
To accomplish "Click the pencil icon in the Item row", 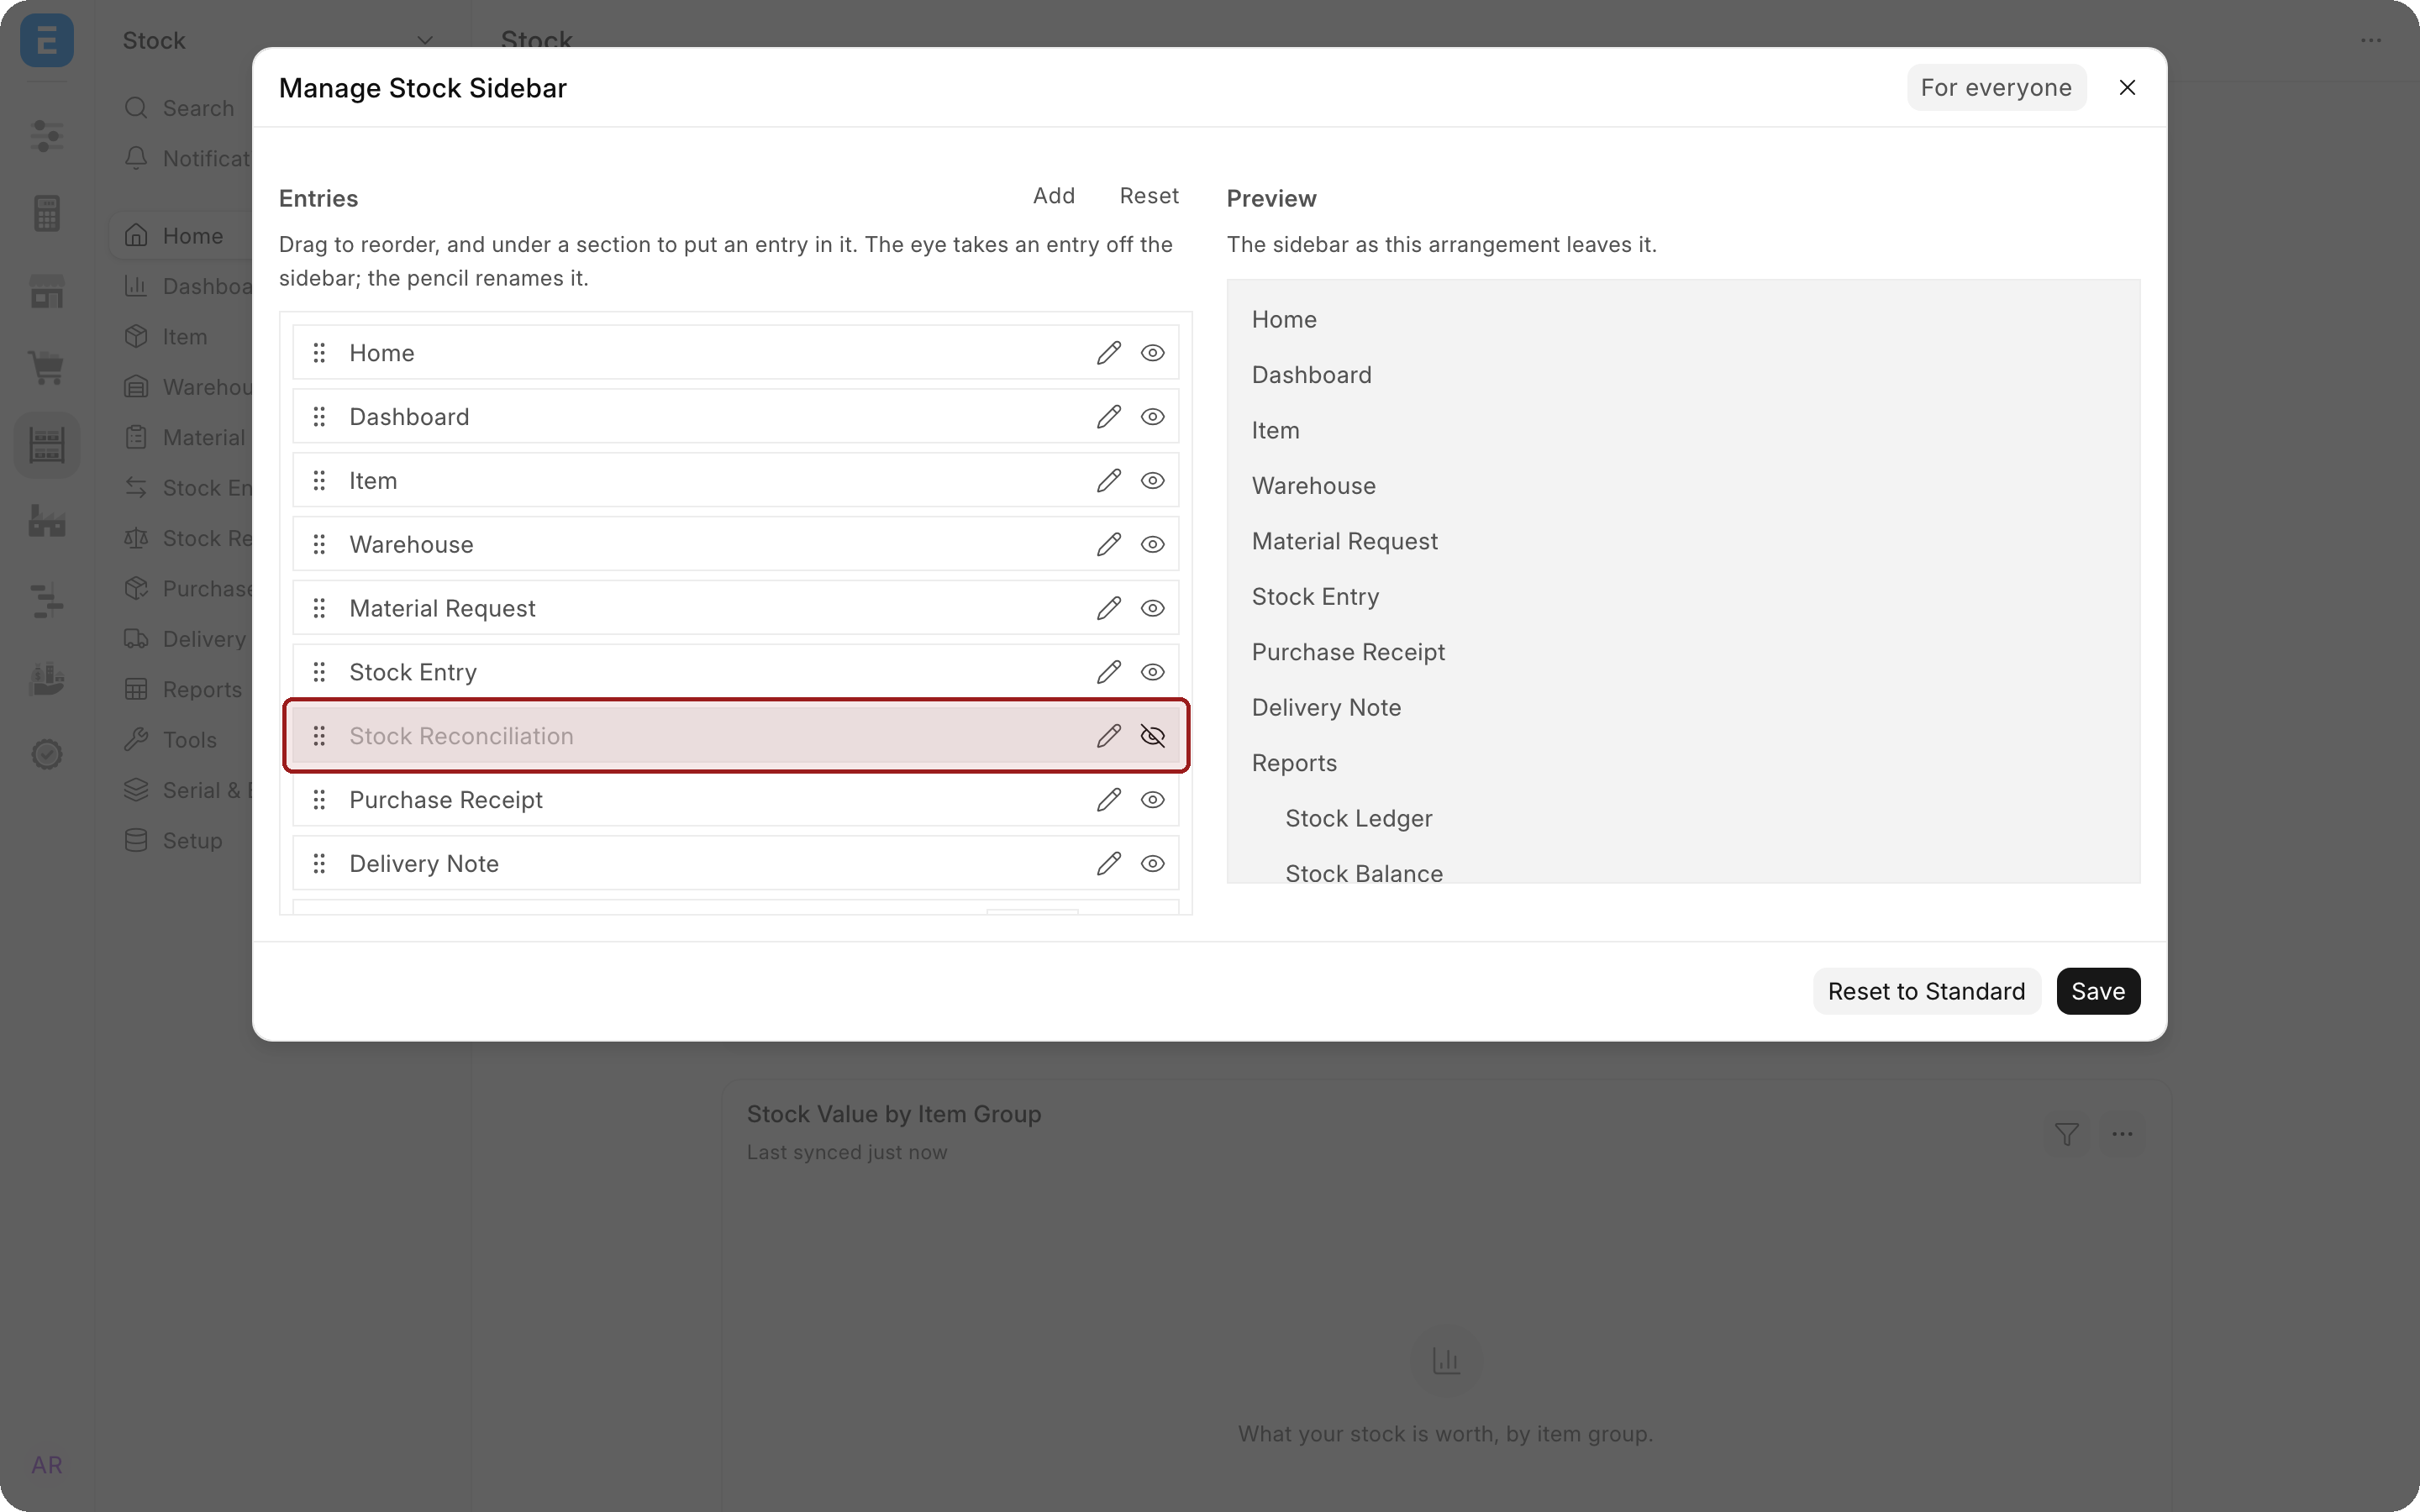I will tap(1108, 481).
